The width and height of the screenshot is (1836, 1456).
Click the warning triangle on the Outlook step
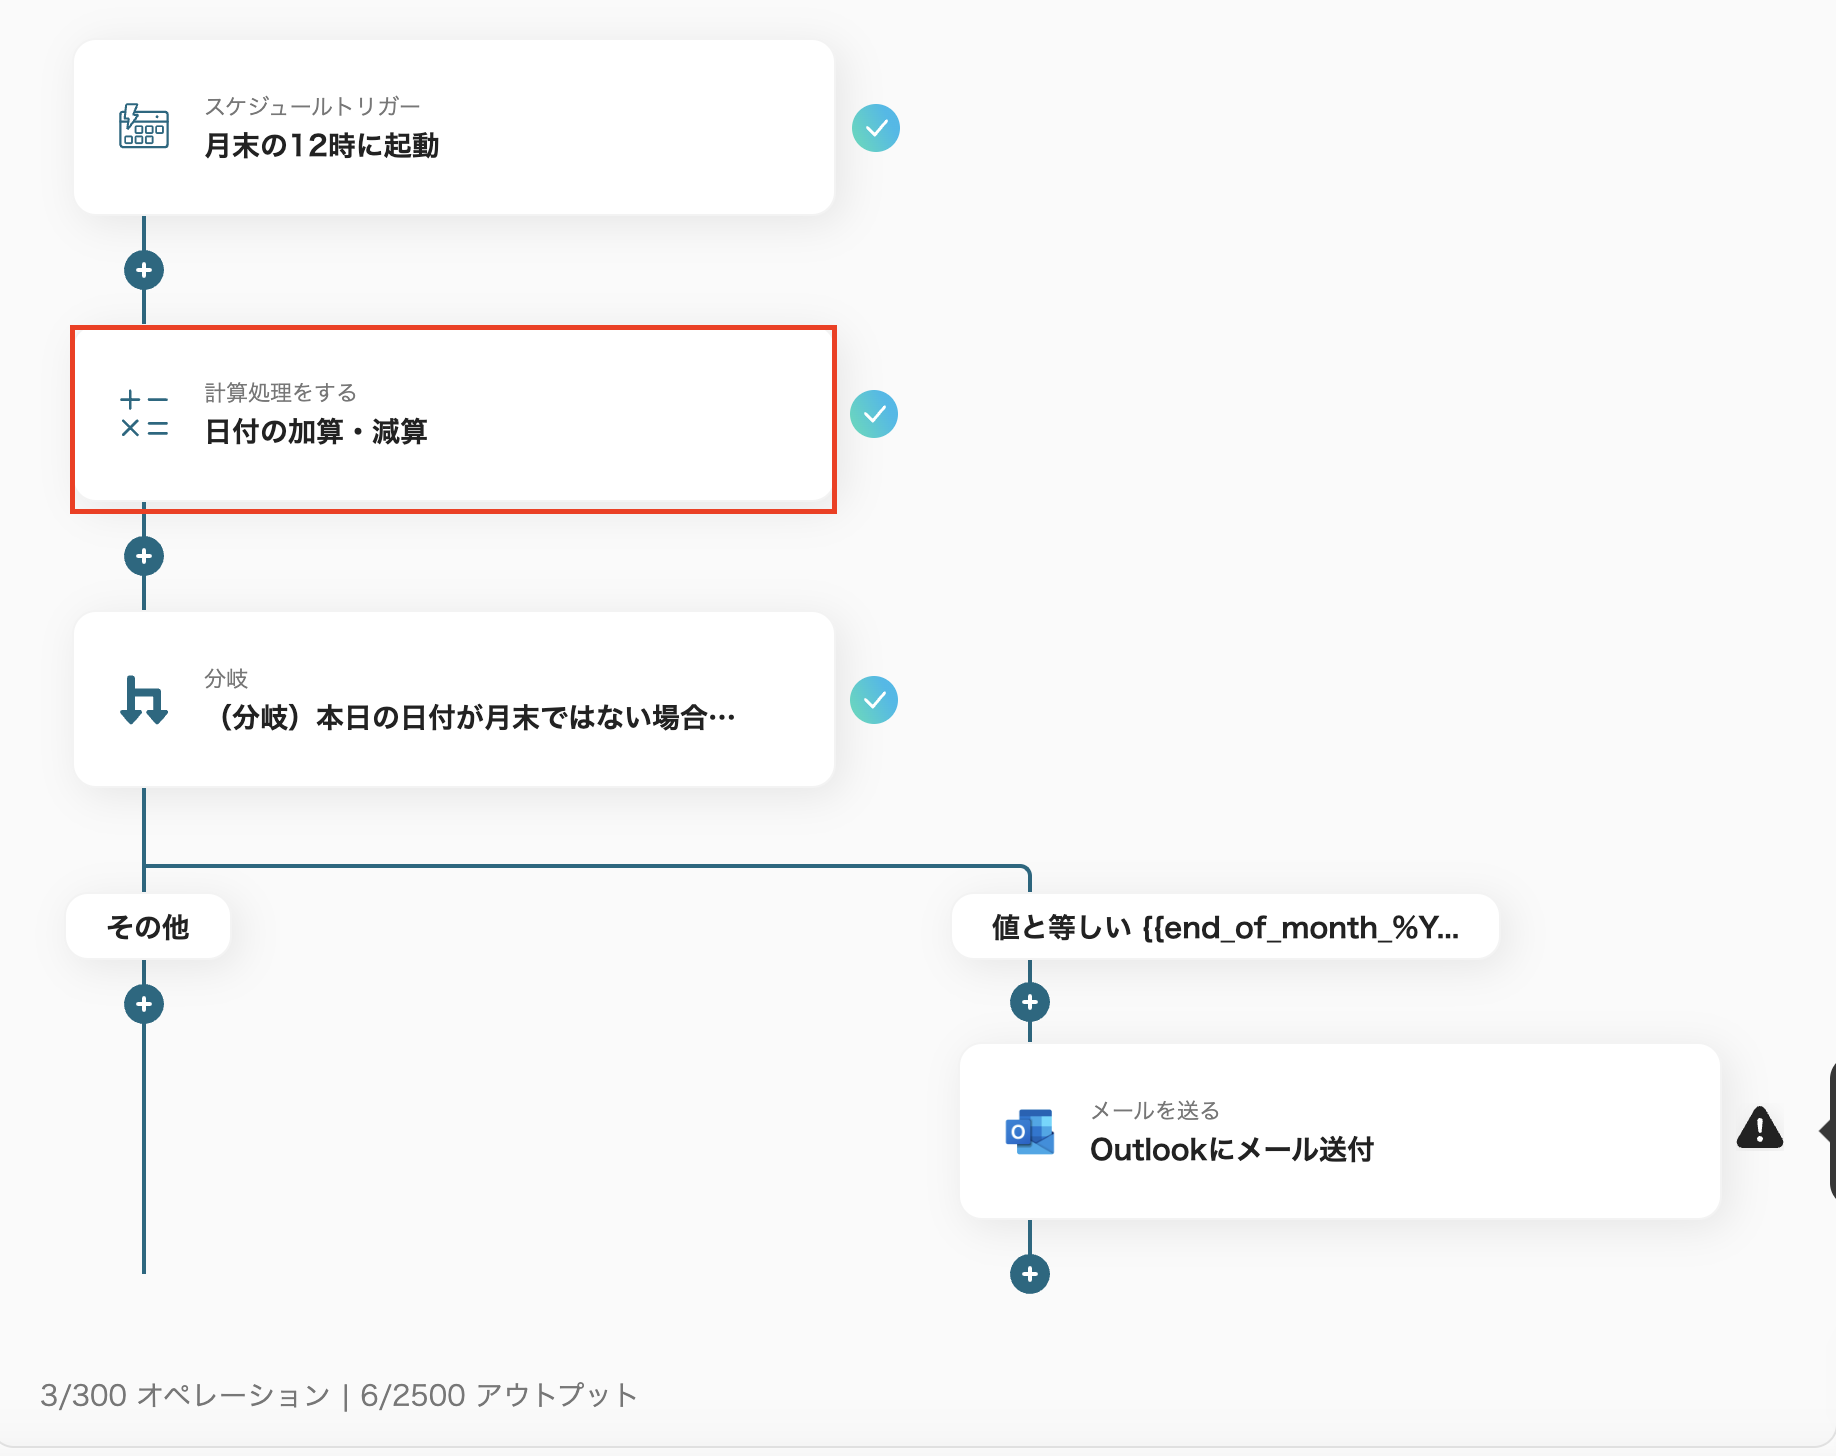pyautogui.click(x=1760, y=1130)
